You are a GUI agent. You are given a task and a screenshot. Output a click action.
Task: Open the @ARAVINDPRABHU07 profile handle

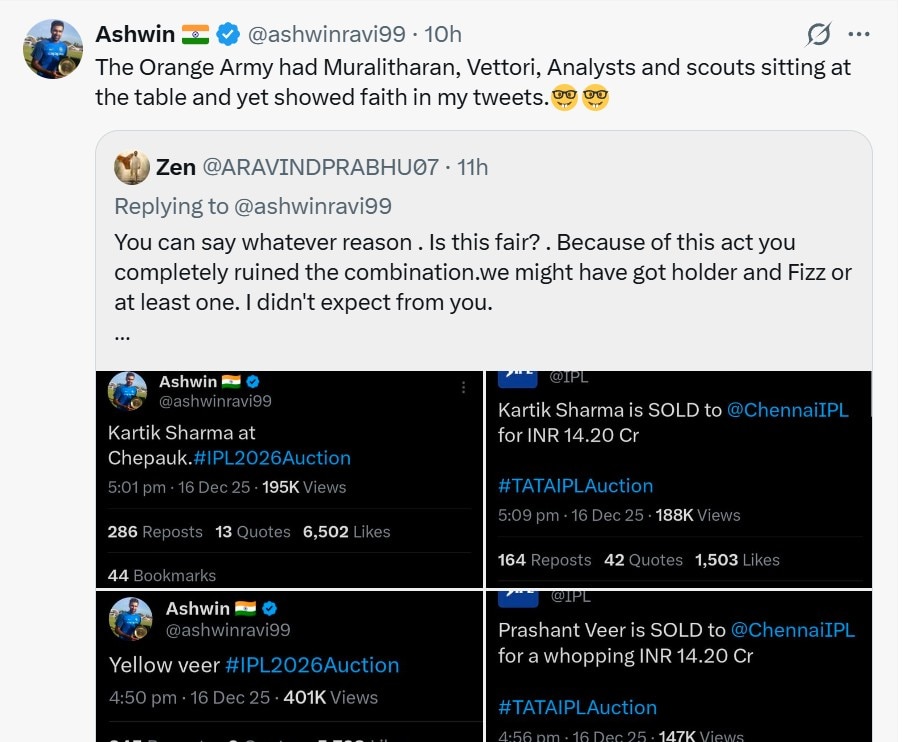click(x=320, y=167)
